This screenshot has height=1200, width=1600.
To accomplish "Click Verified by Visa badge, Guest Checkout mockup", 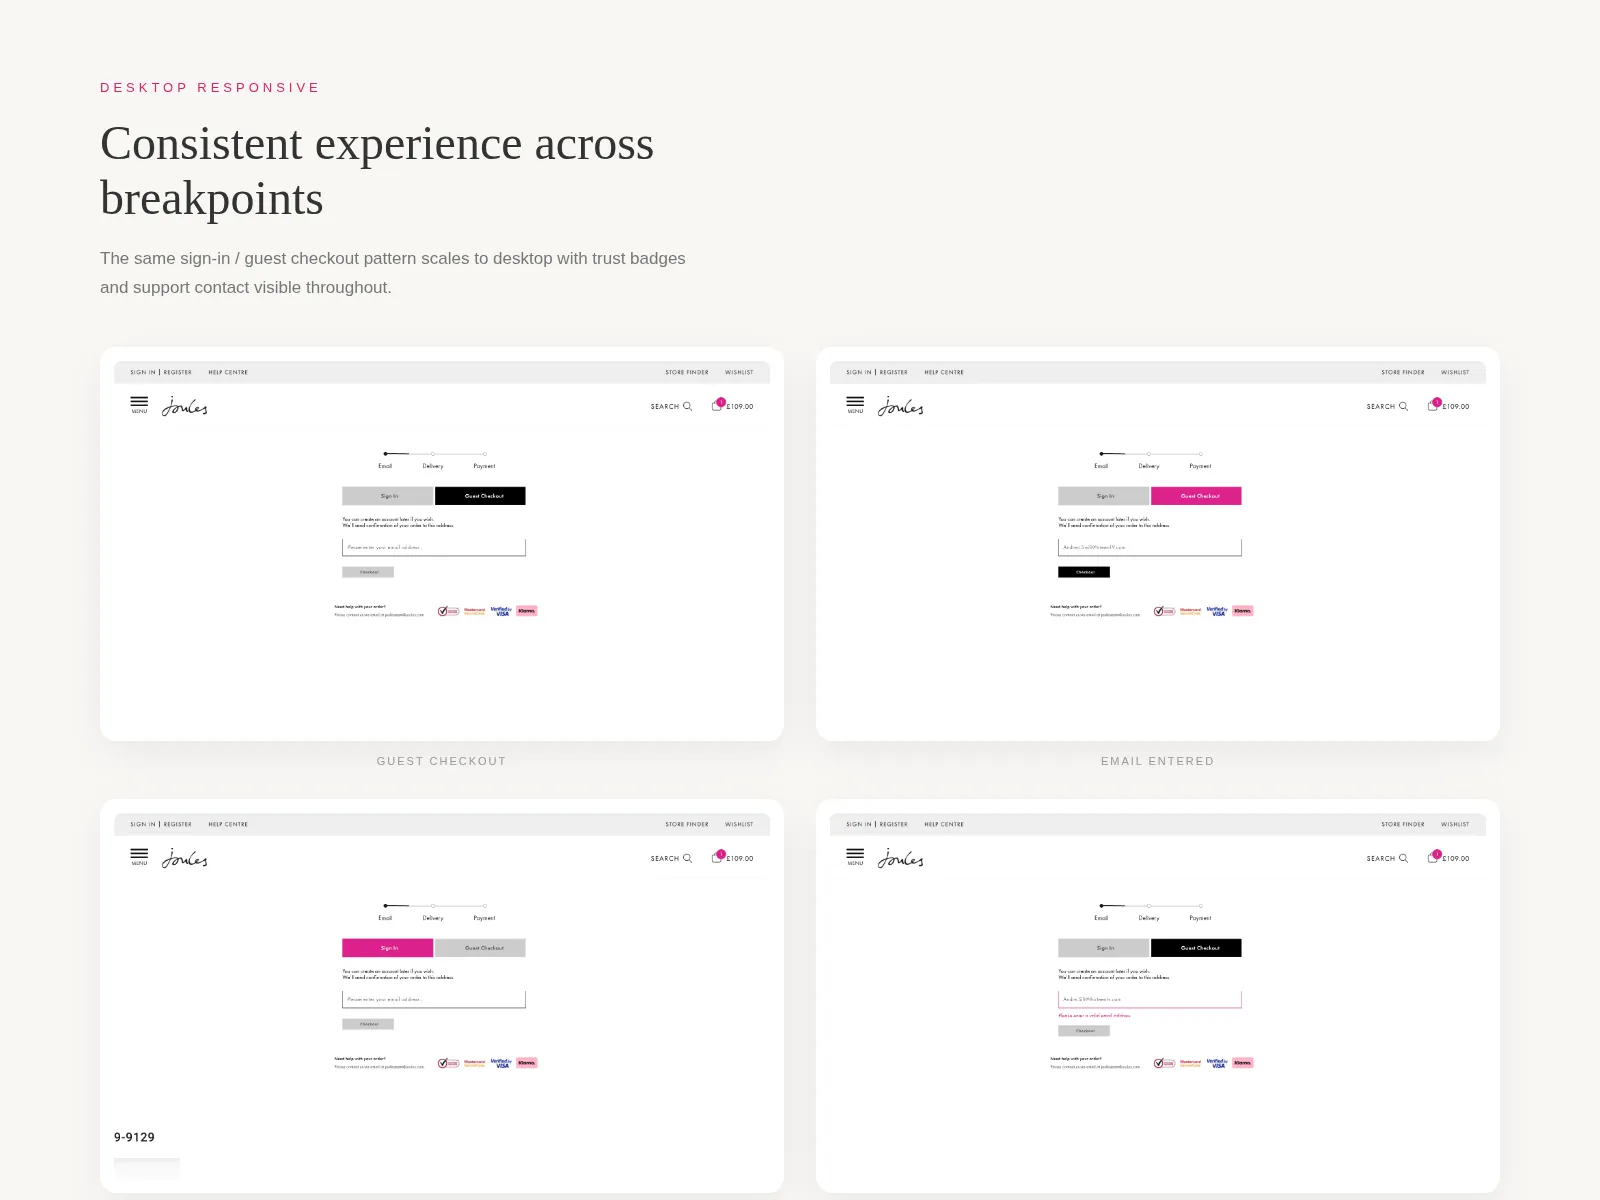I will pos(501,610).
